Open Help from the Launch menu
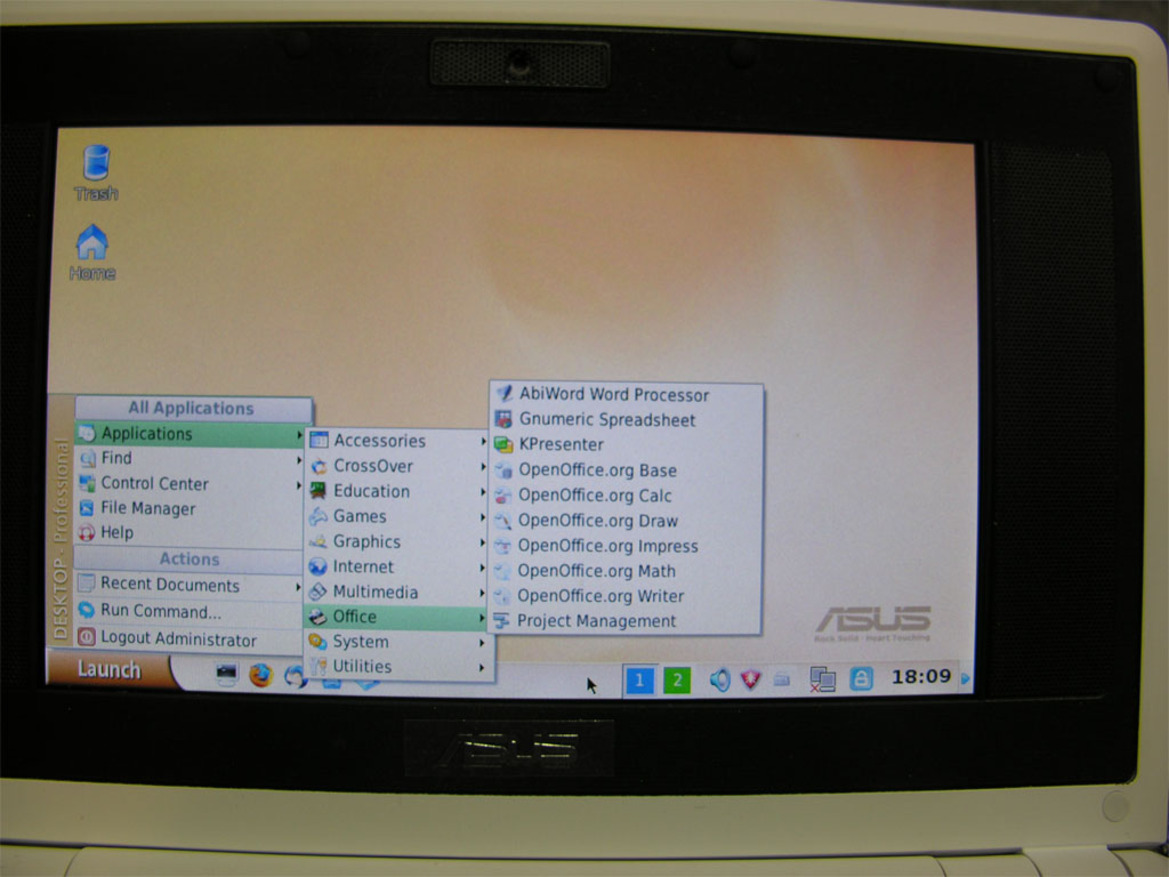This screenshot has height=877, width=1169. (x=189, y=532)
